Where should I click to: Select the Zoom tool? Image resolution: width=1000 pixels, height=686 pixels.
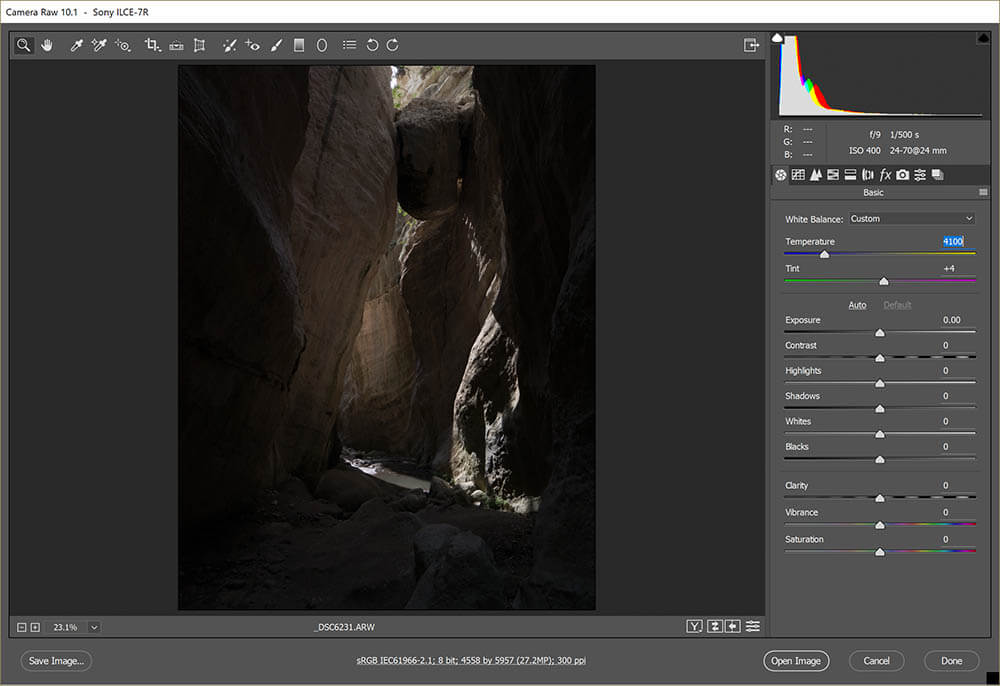point(23,44)
